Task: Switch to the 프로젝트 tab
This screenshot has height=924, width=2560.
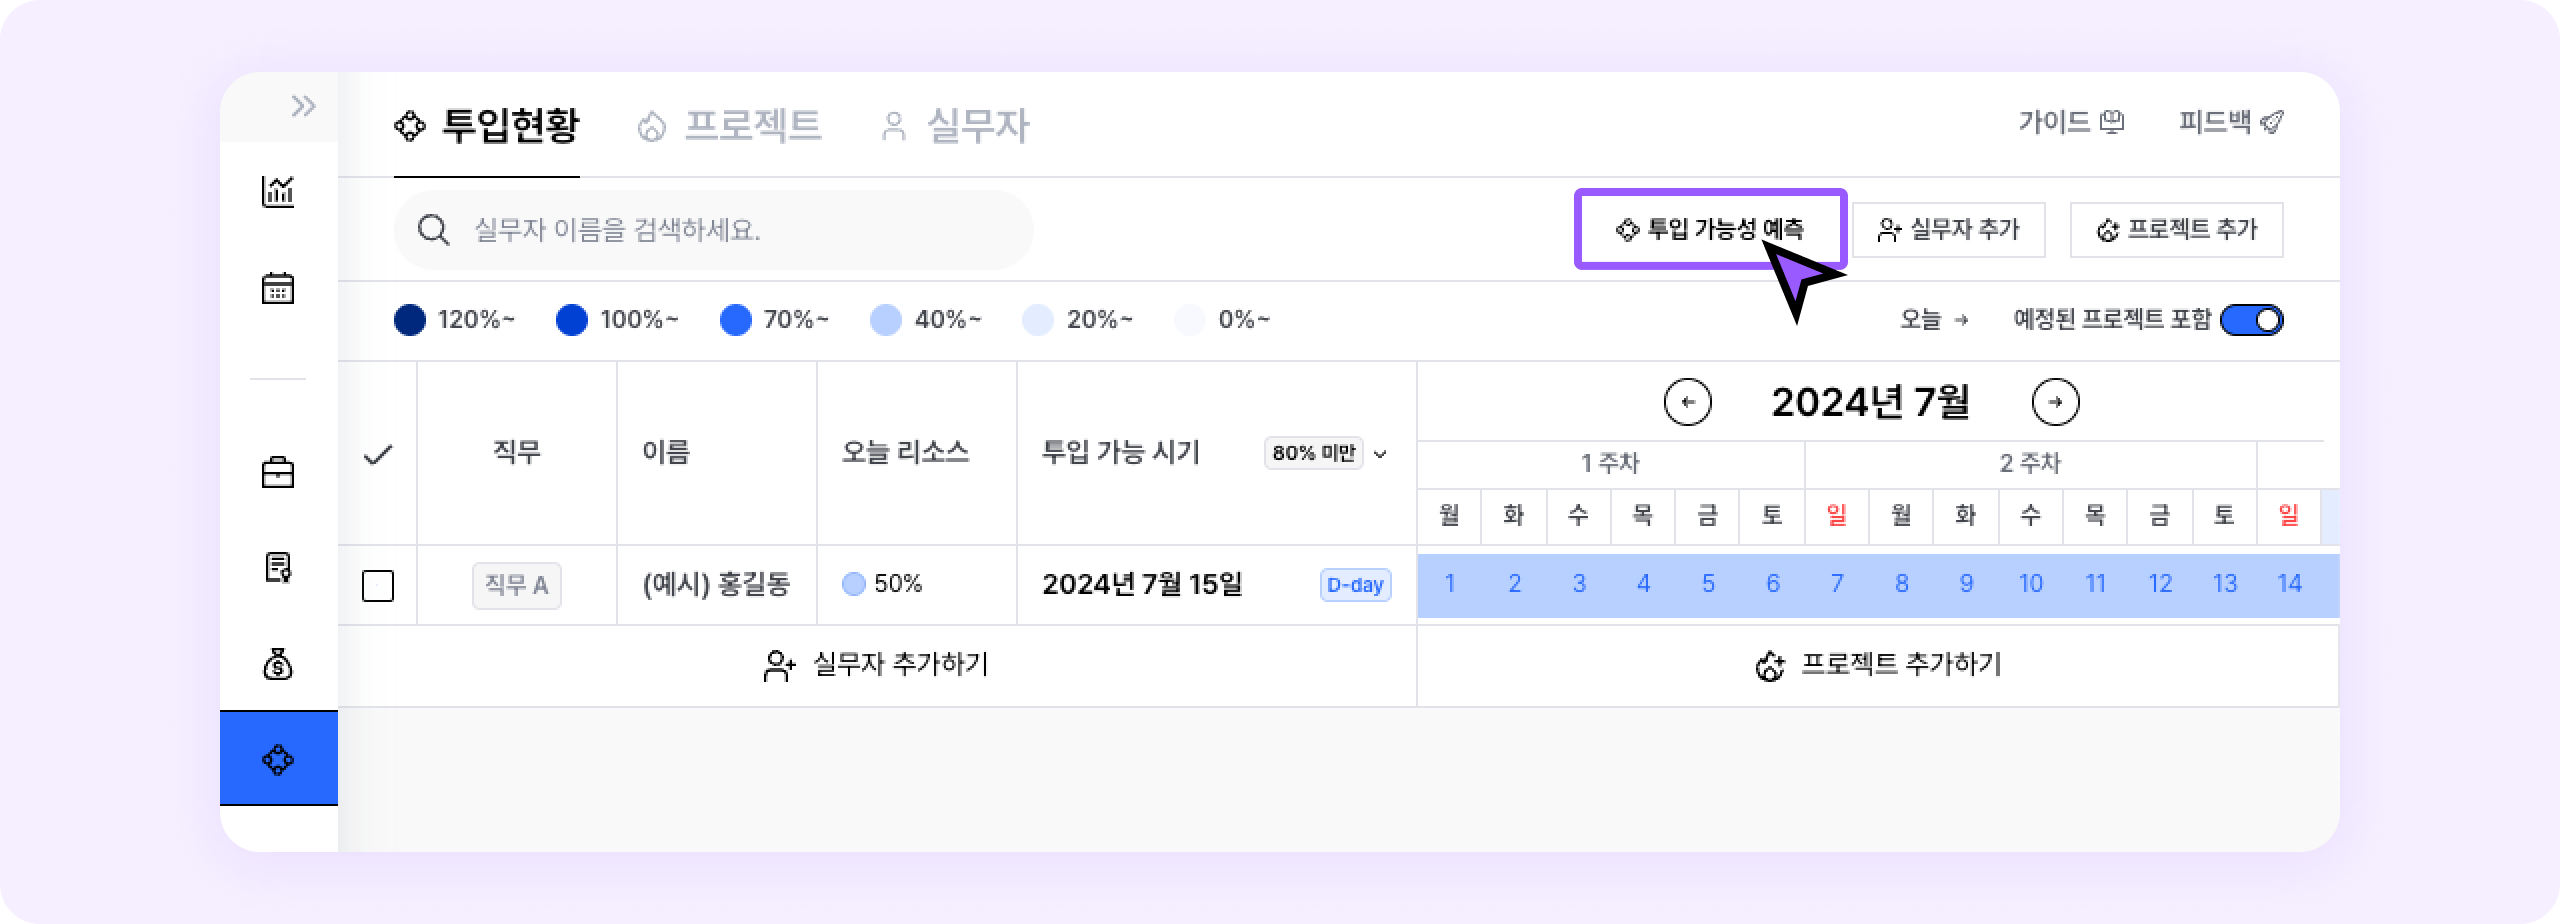Action: coord(730,126)
